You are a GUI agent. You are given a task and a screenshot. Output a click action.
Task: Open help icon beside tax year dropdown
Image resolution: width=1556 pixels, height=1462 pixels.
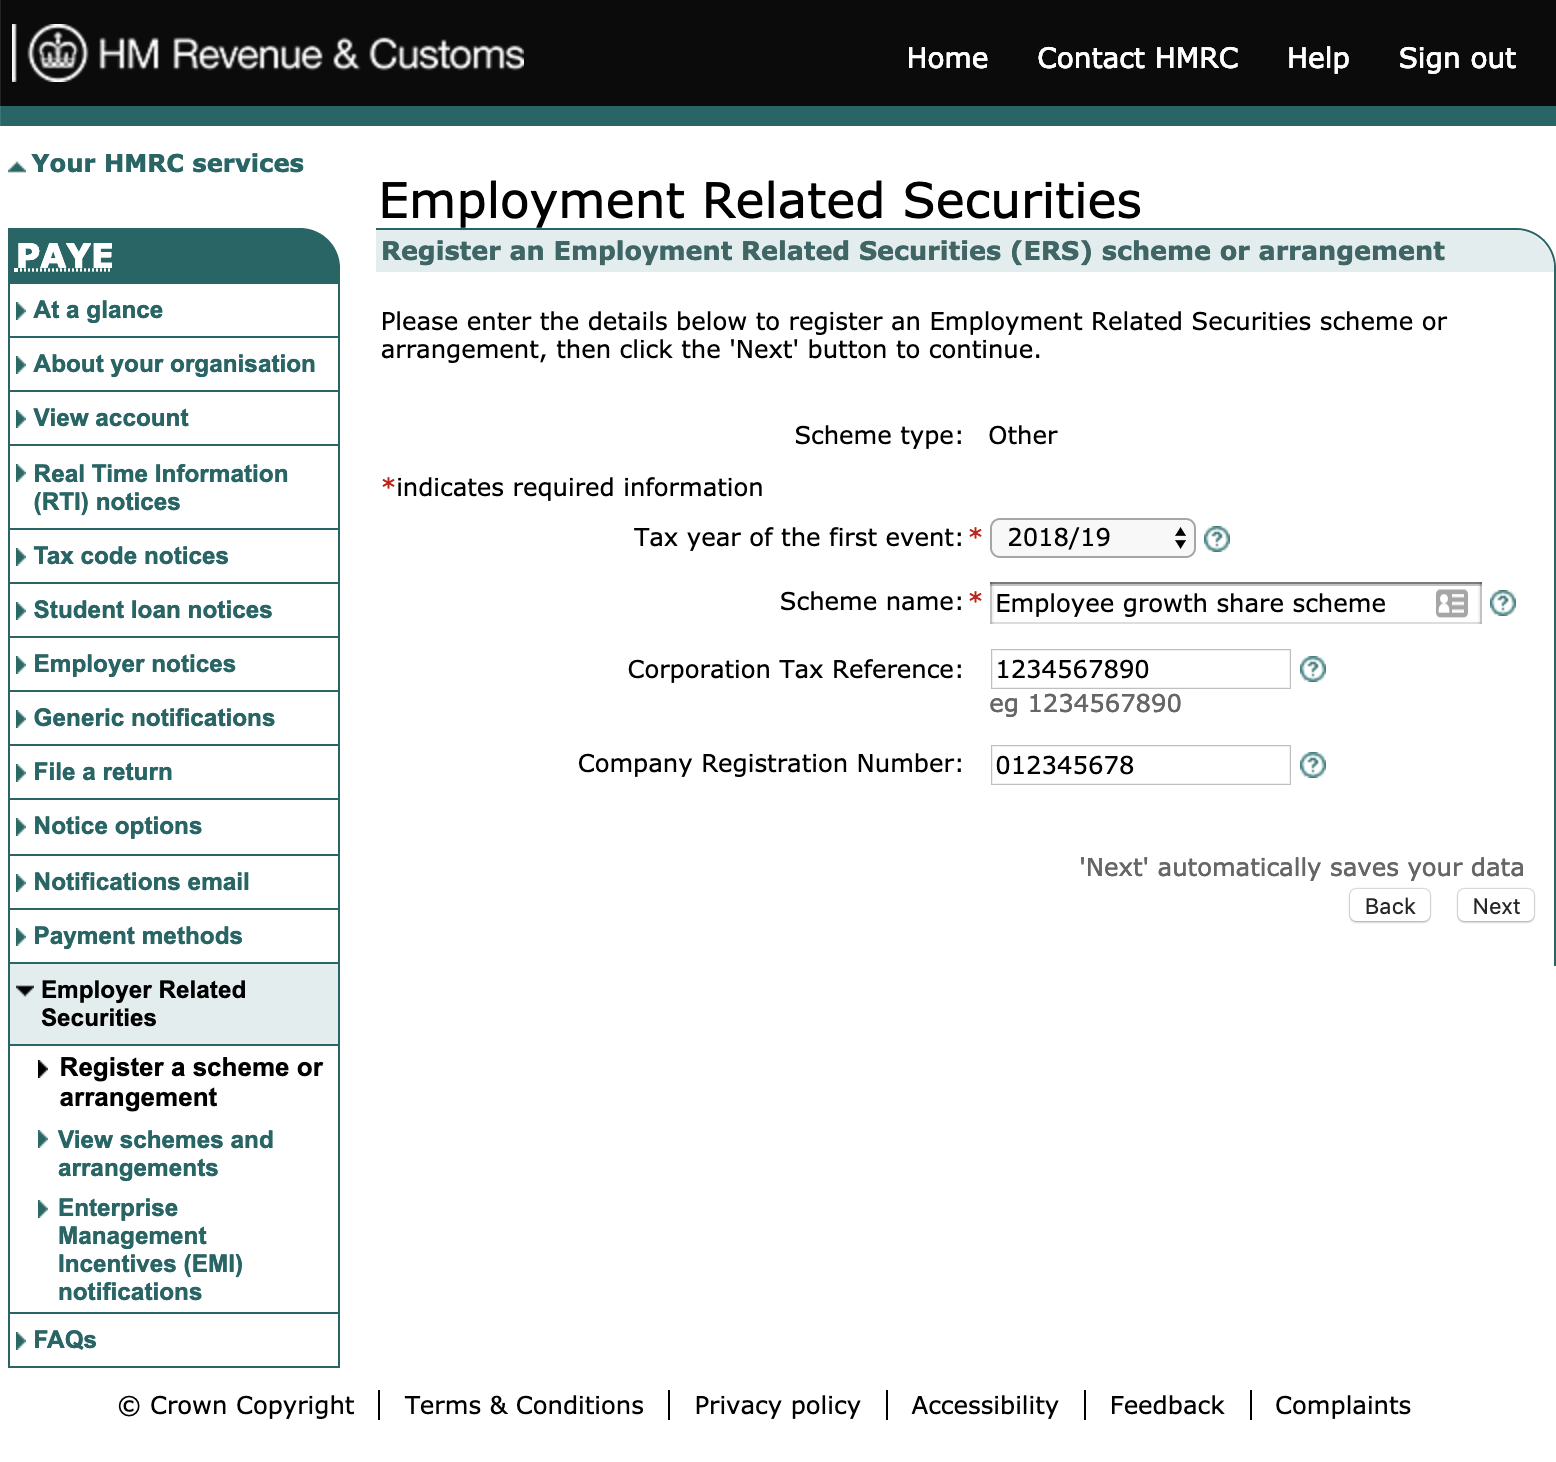pyautogui.click(x=1216, y=539)
